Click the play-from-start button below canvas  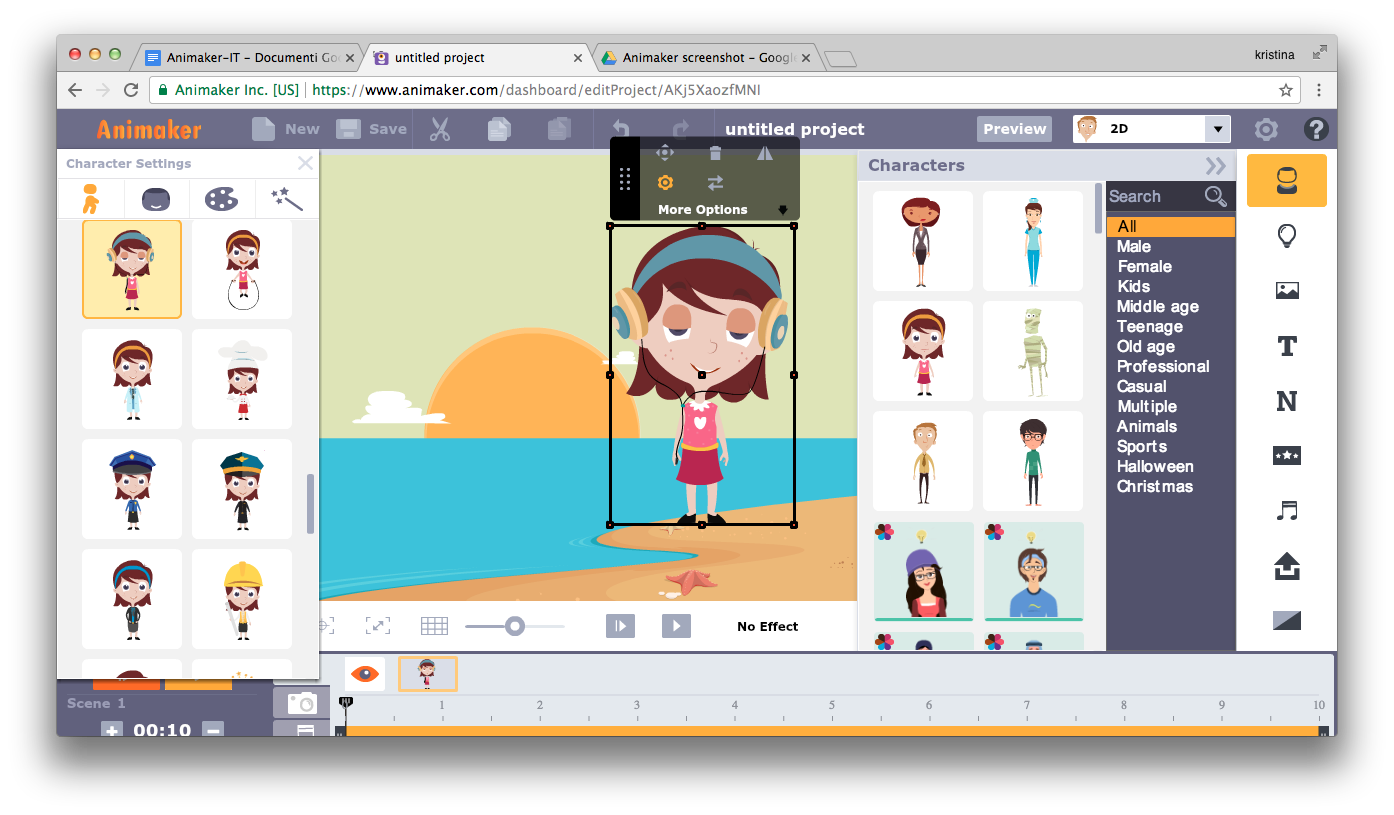coord(620,626)
